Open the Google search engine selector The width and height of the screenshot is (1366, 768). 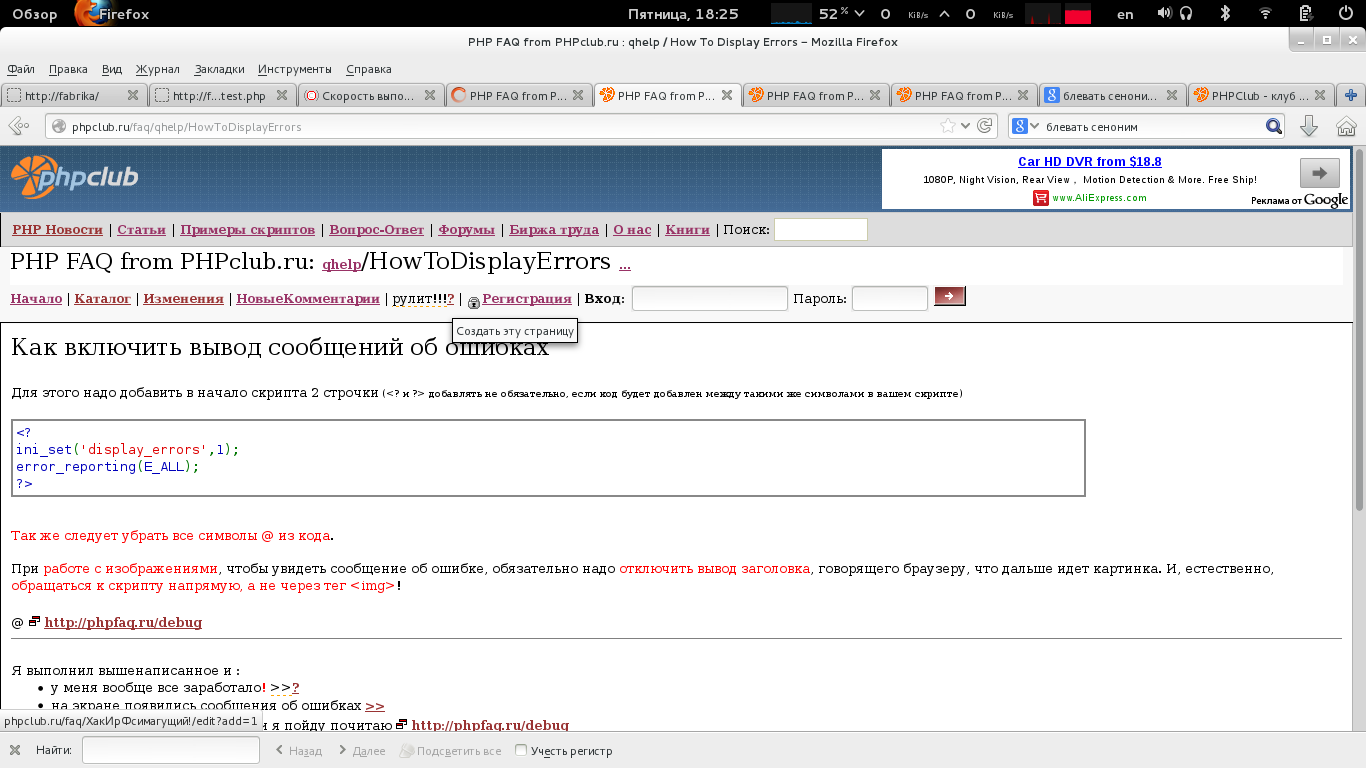[x=1024, y=126]
